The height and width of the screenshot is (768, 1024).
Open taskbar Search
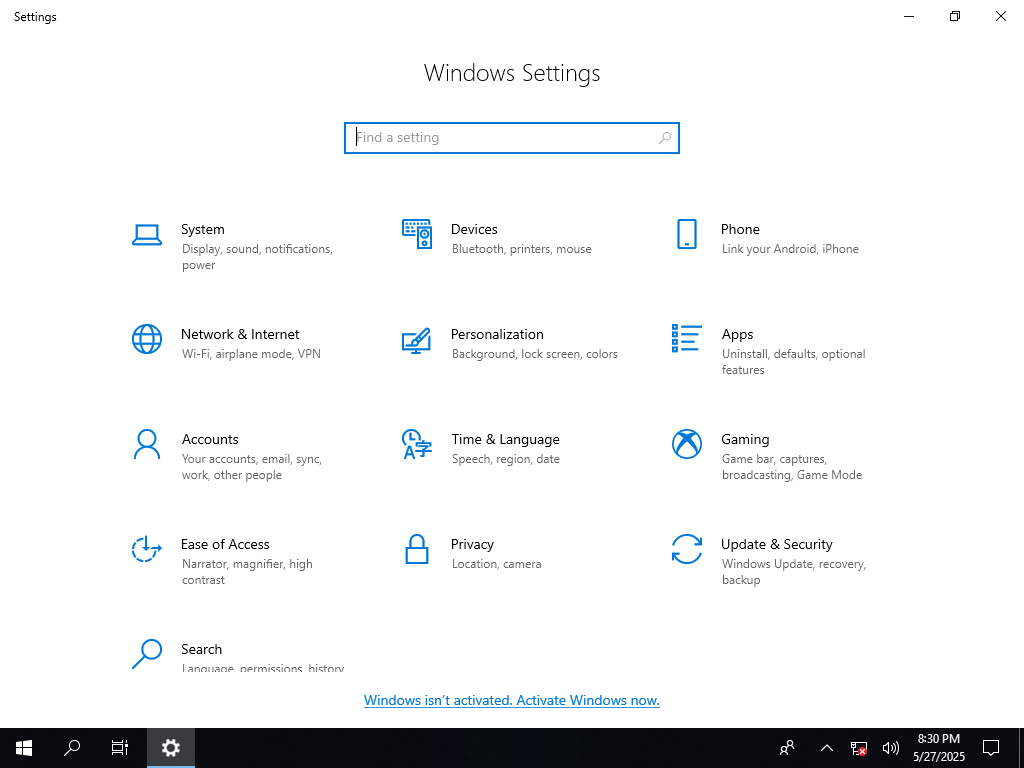coord(72,748)
